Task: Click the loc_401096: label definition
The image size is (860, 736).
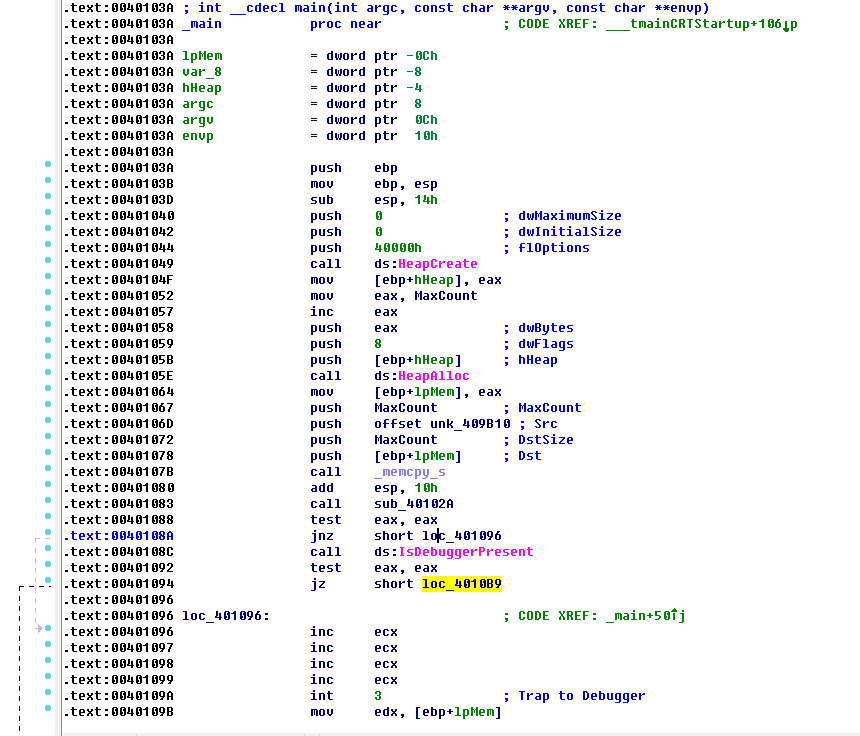Action: (226, 616)
